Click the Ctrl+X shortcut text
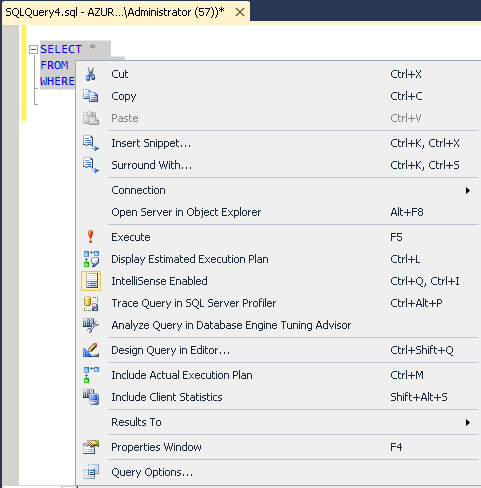 coord(406,74)
